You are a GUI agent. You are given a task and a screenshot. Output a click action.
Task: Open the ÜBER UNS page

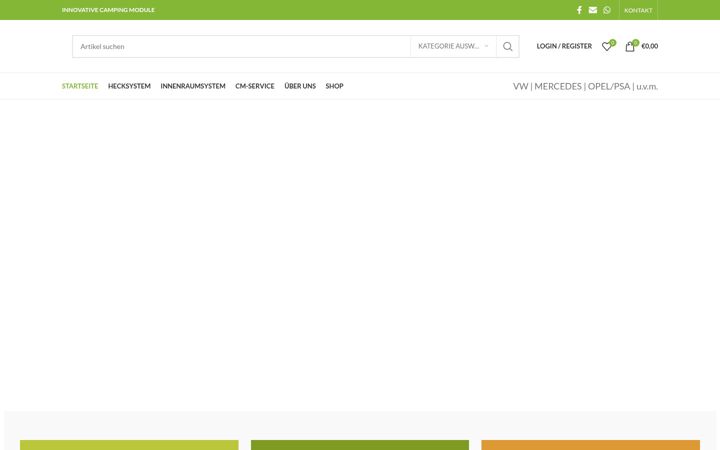pyautogui.click(x=300, y=86)
